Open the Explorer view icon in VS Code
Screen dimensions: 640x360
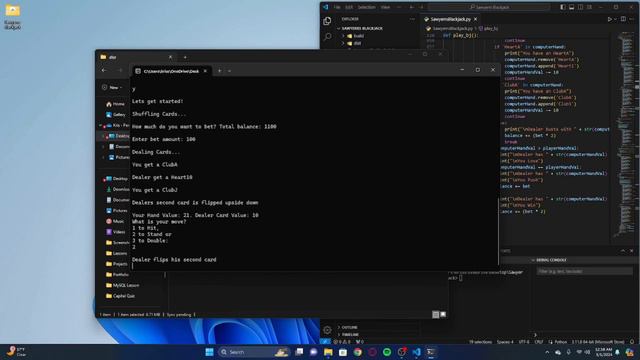(x=327, y=21)
